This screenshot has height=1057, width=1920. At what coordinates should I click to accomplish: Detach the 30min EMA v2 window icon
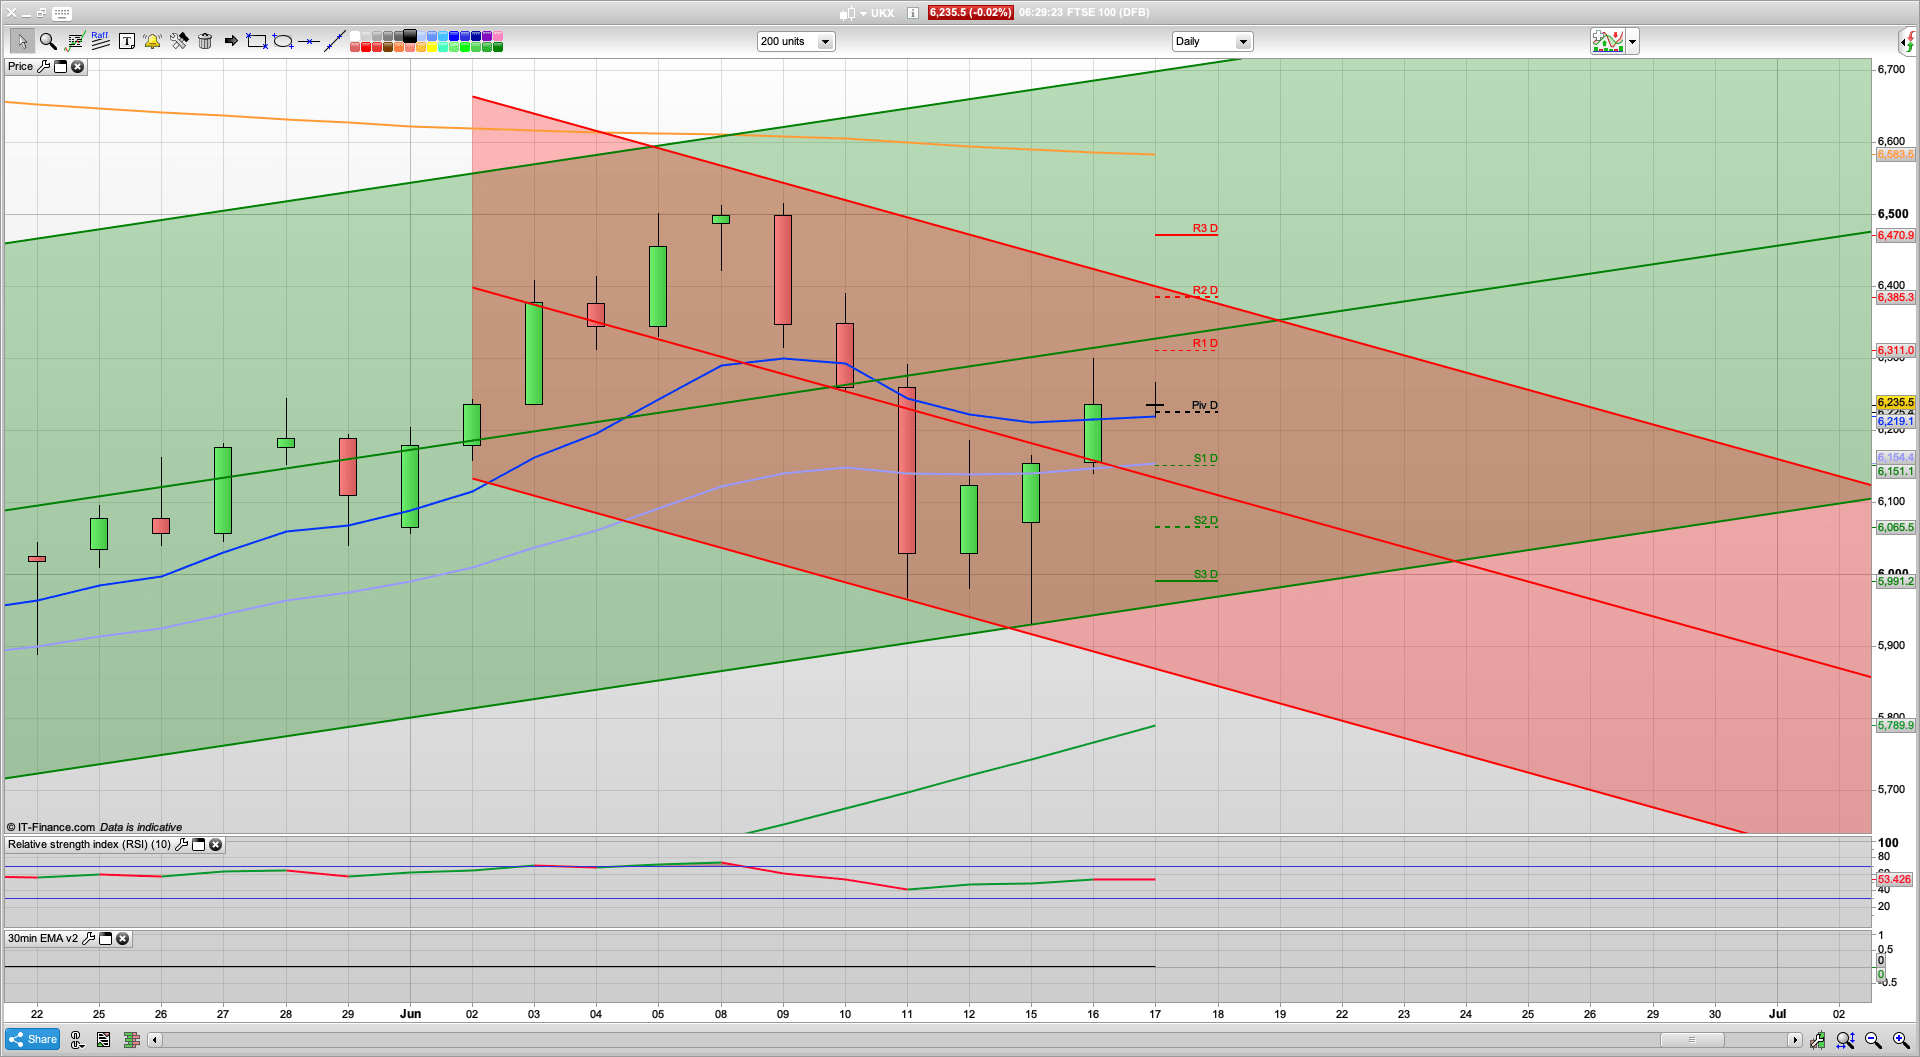(x=105, y=938)
